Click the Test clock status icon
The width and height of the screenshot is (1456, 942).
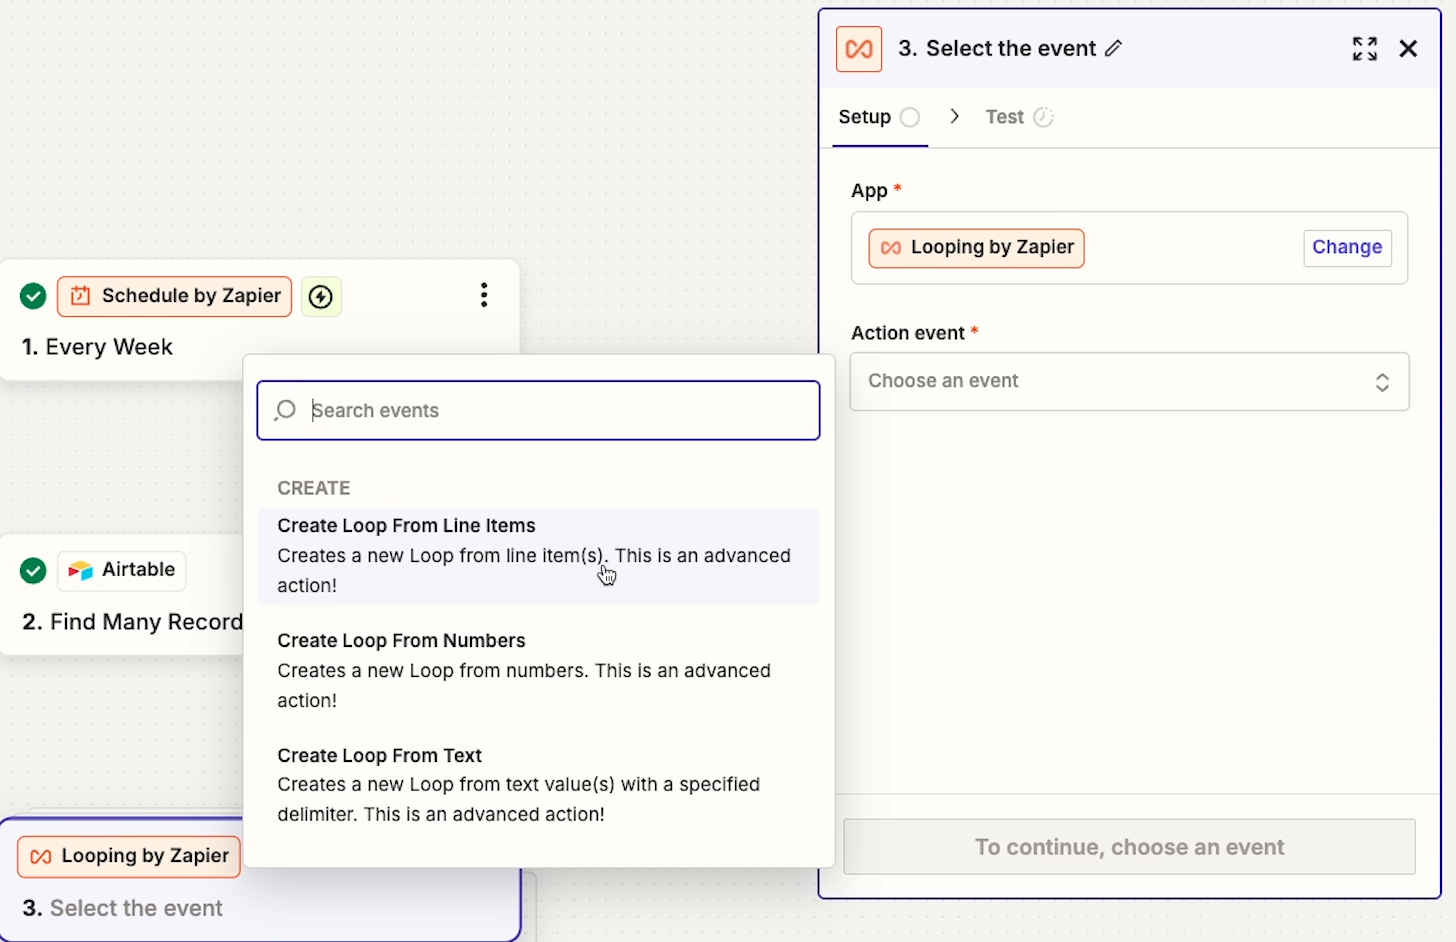point(1043,117)
